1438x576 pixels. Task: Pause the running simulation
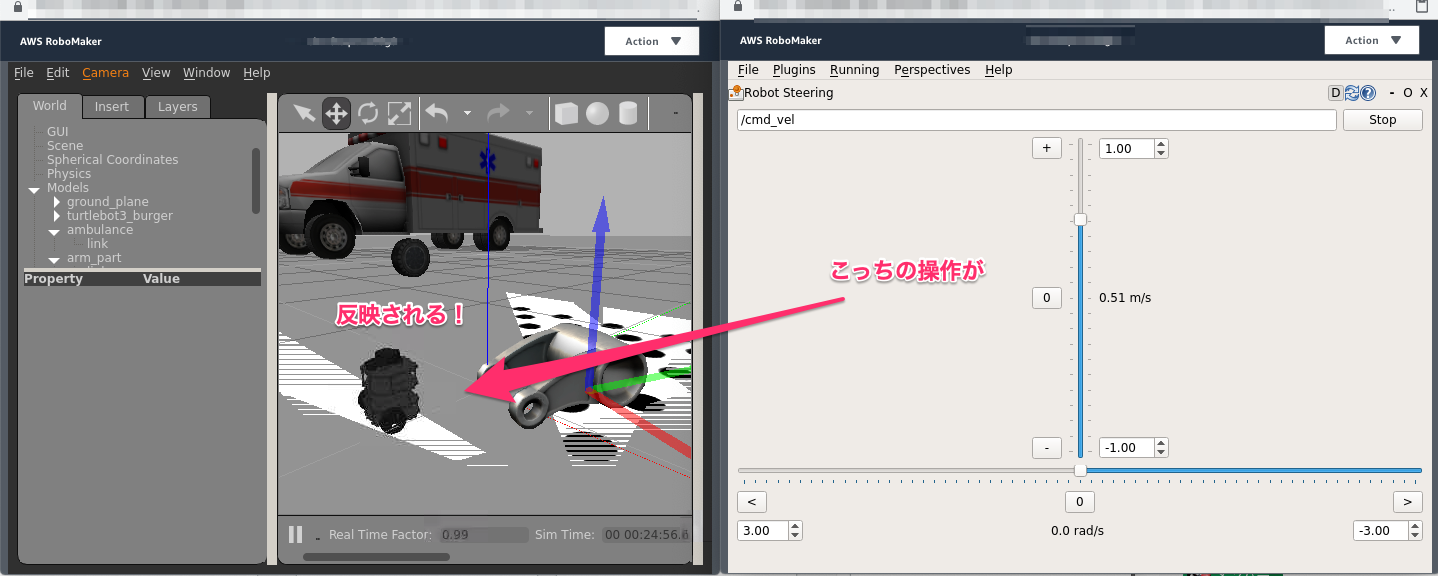(295, 534)
